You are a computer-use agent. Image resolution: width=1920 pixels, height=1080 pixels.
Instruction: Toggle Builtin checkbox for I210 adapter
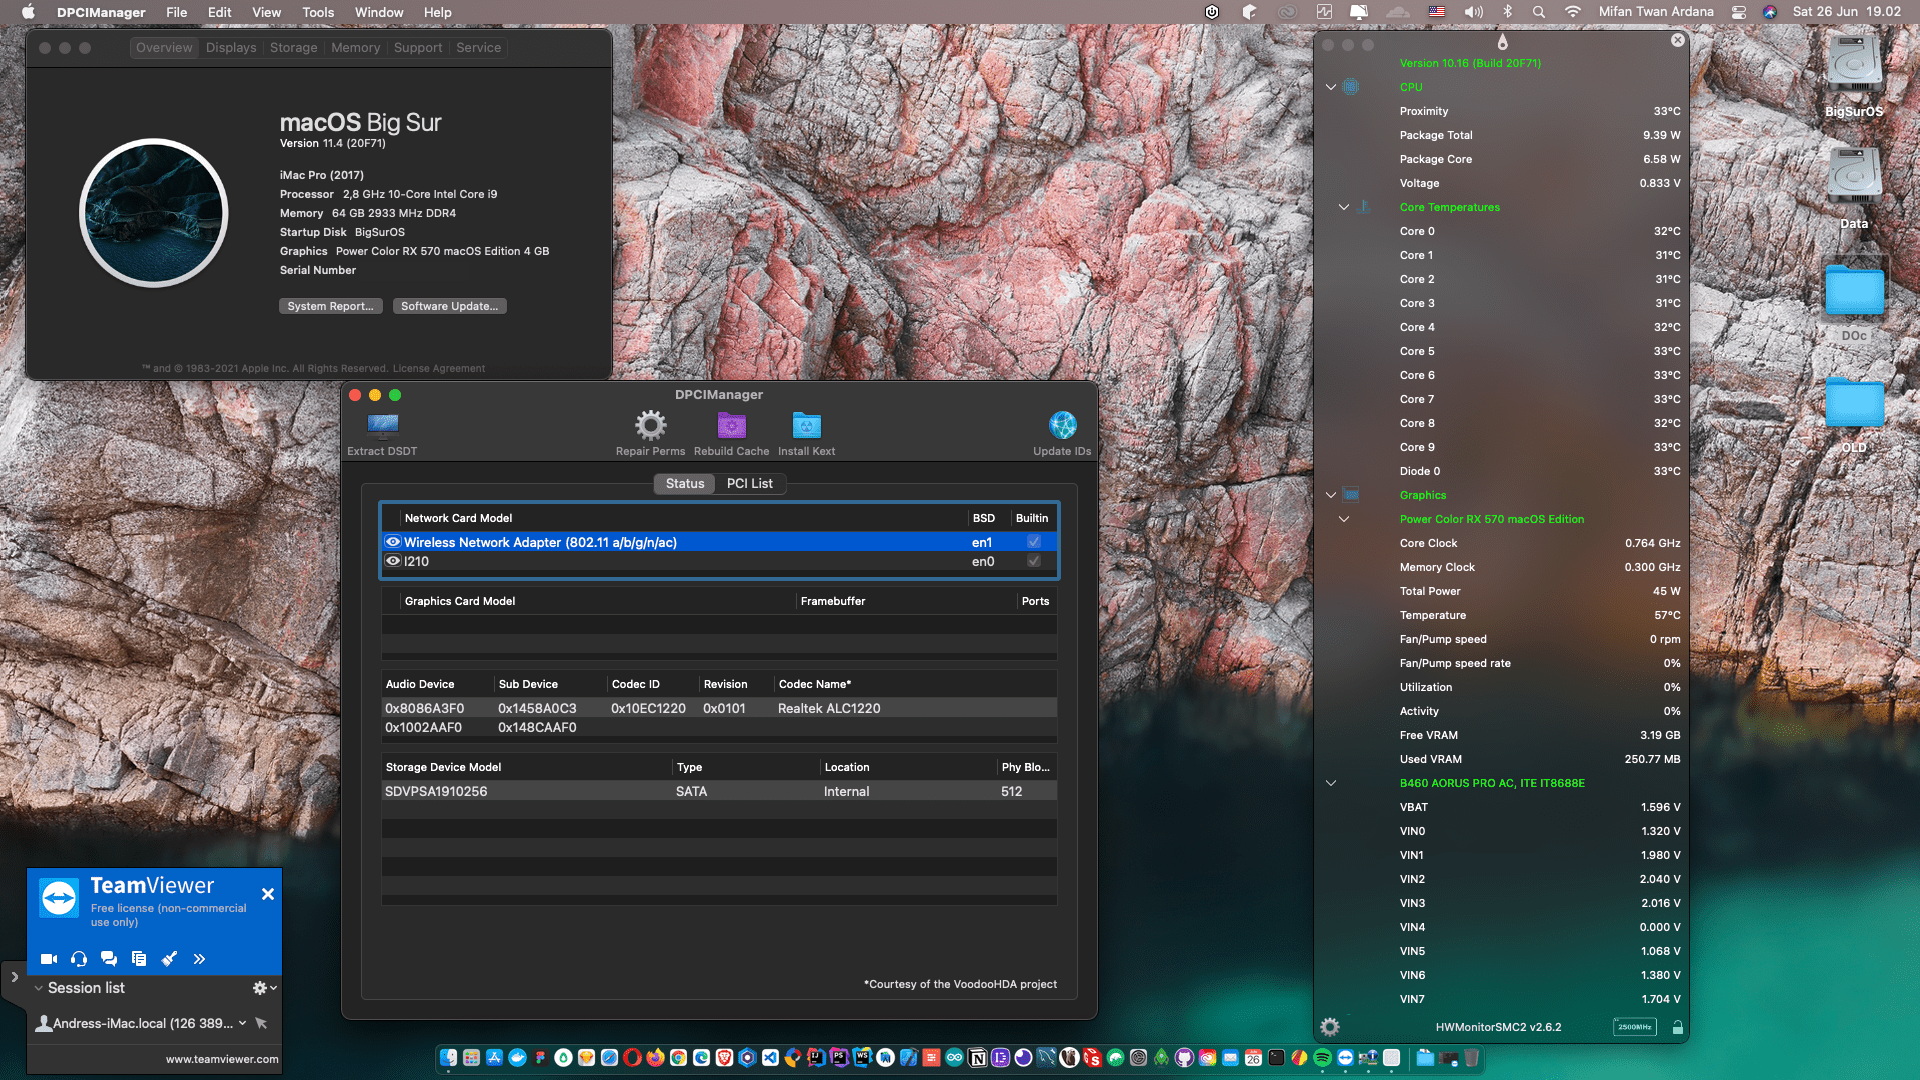pyautogui.click(x=1034, y=561)
